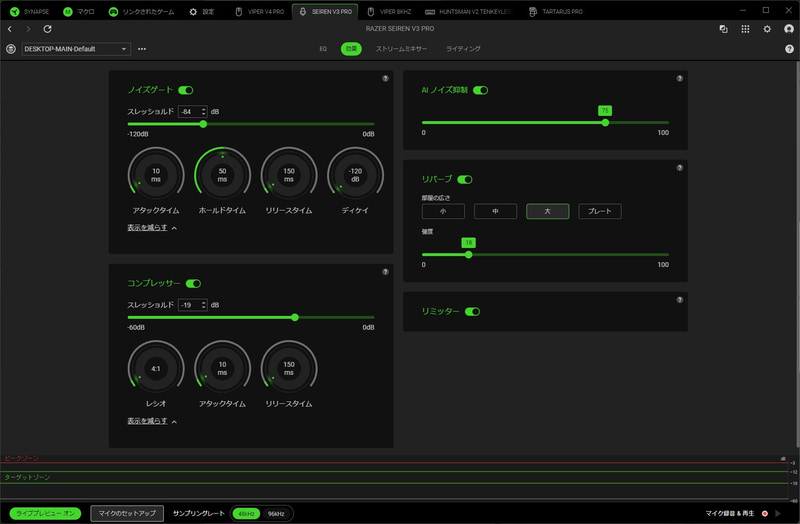The width and height of the screenshot is (800, 524).
Task: Click the noise gate アタックタイム knob
Action: pos(156,175)
